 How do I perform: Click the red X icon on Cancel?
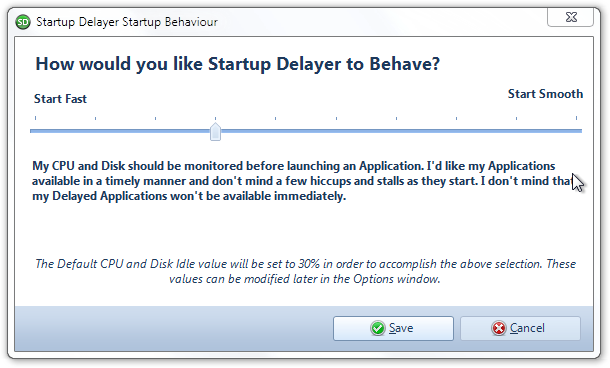(499, 328)
